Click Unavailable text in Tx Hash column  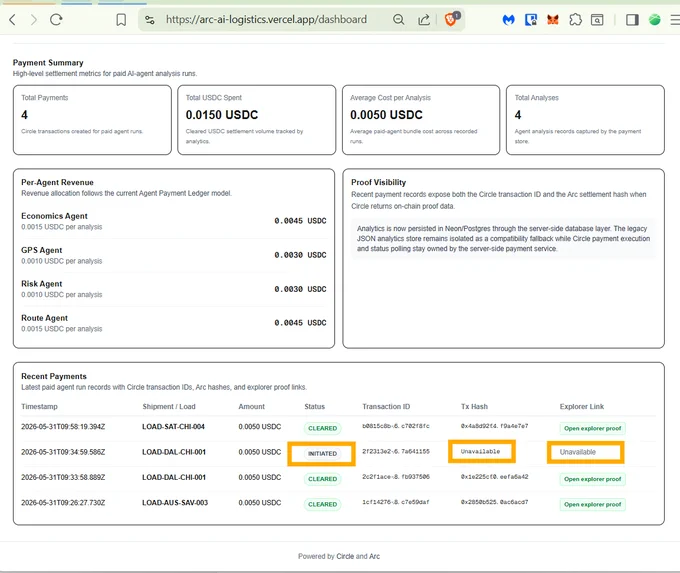(481, 452)
